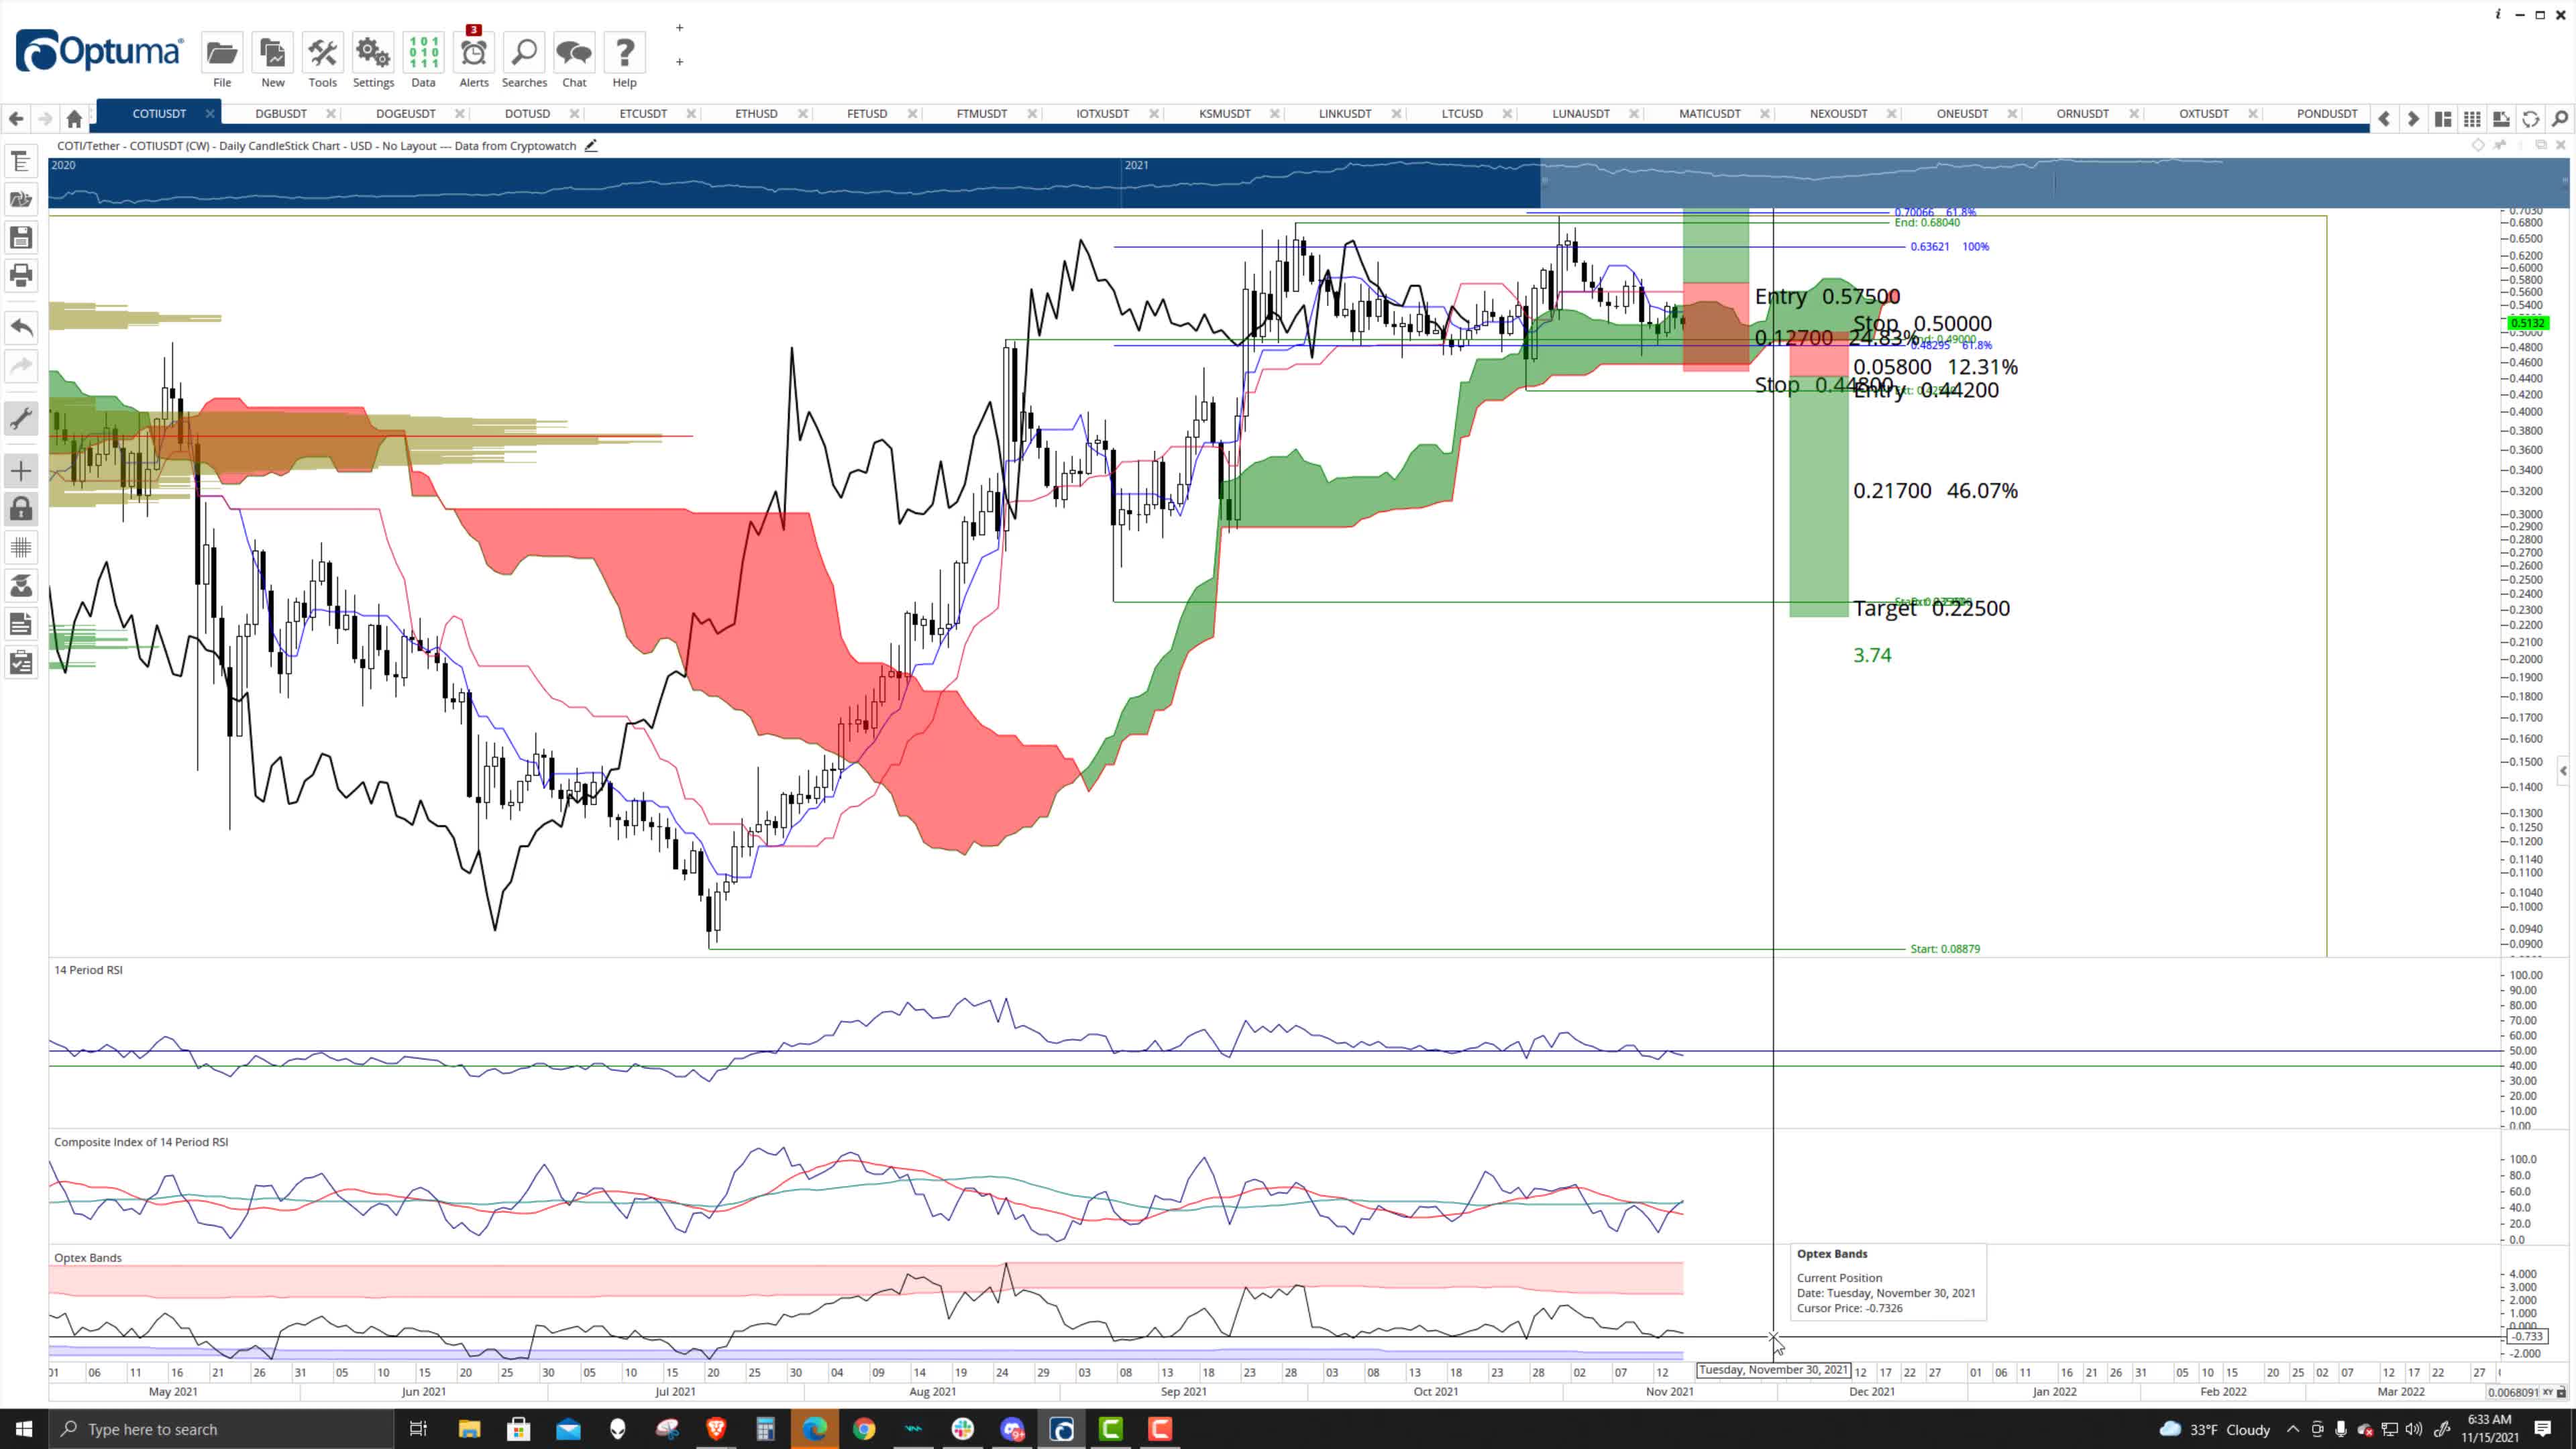Switch to the ETHUSD tab
The width and height of the screenshot is (2576, 1449).
click(x=756, y=114)
